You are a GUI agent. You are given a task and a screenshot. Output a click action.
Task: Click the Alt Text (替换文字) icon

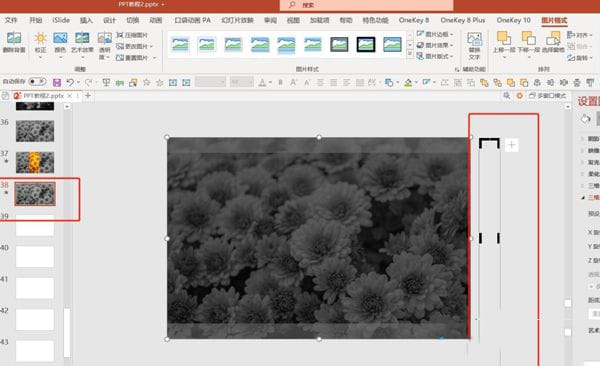(x=474, y=39)
